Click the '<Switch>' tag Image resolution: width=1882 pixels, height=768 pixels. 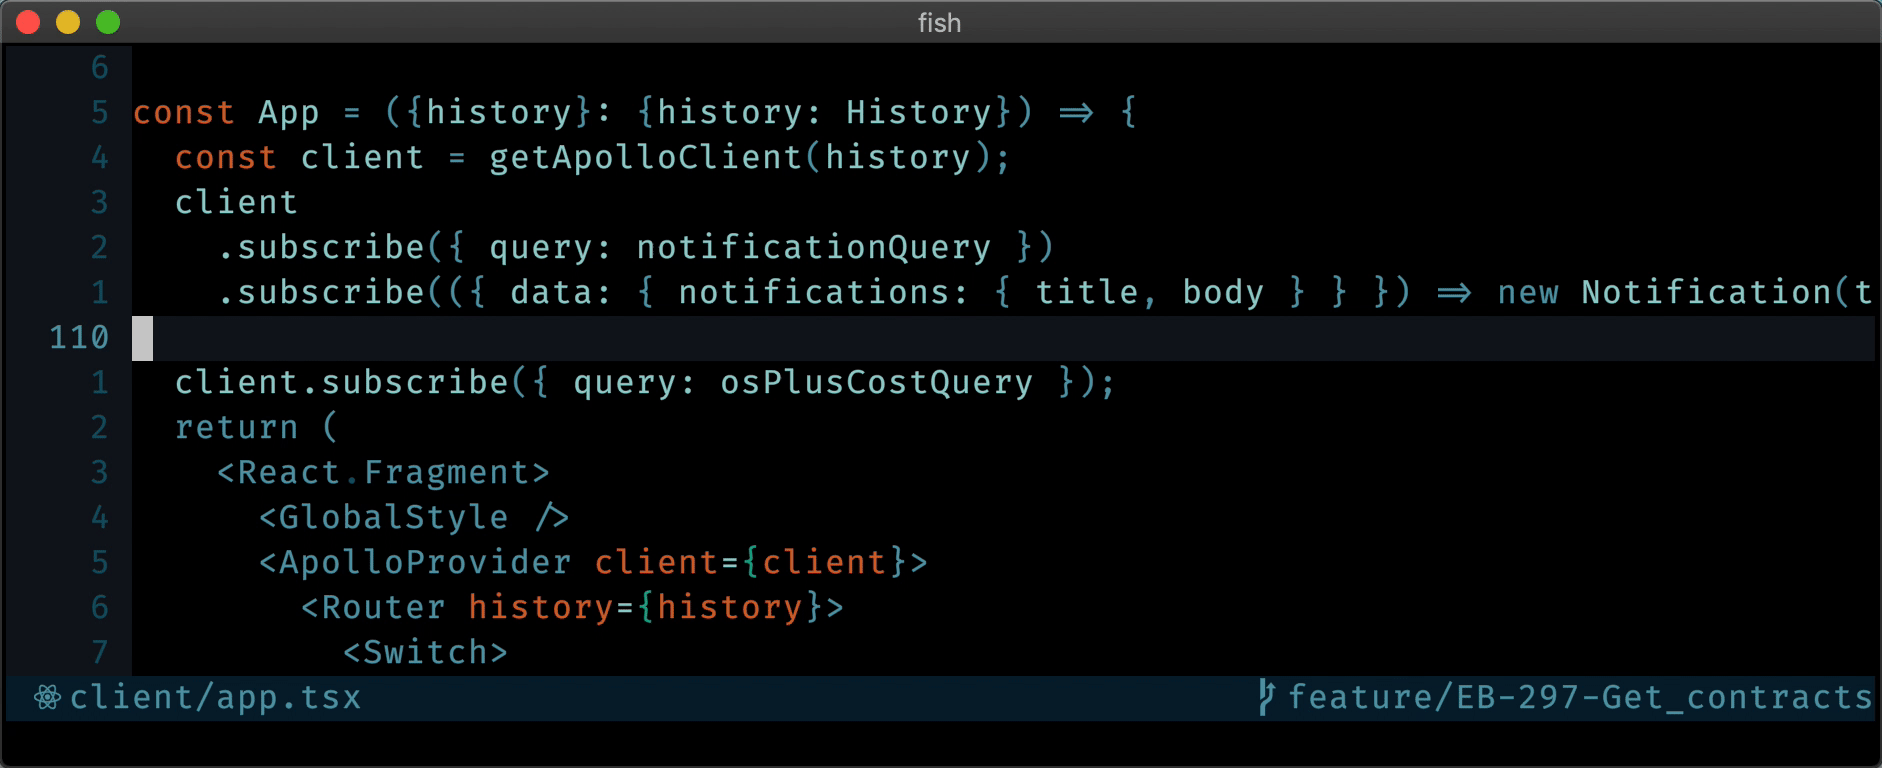point(425,652)
